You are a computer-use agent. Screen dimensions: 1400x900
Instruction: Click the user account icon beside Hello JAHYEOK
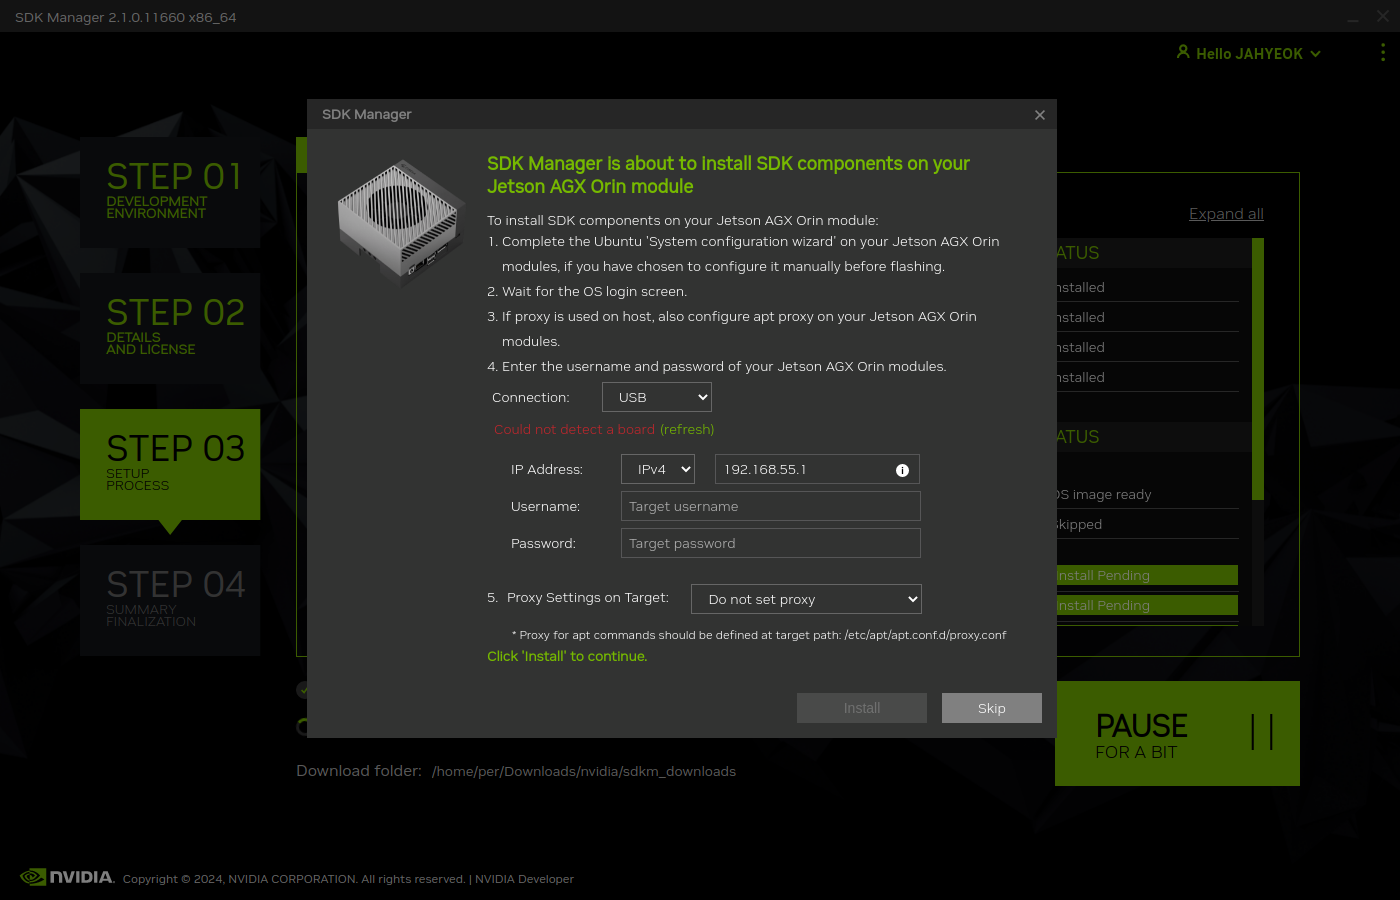pyautogui.click(x=1183, y=52)
